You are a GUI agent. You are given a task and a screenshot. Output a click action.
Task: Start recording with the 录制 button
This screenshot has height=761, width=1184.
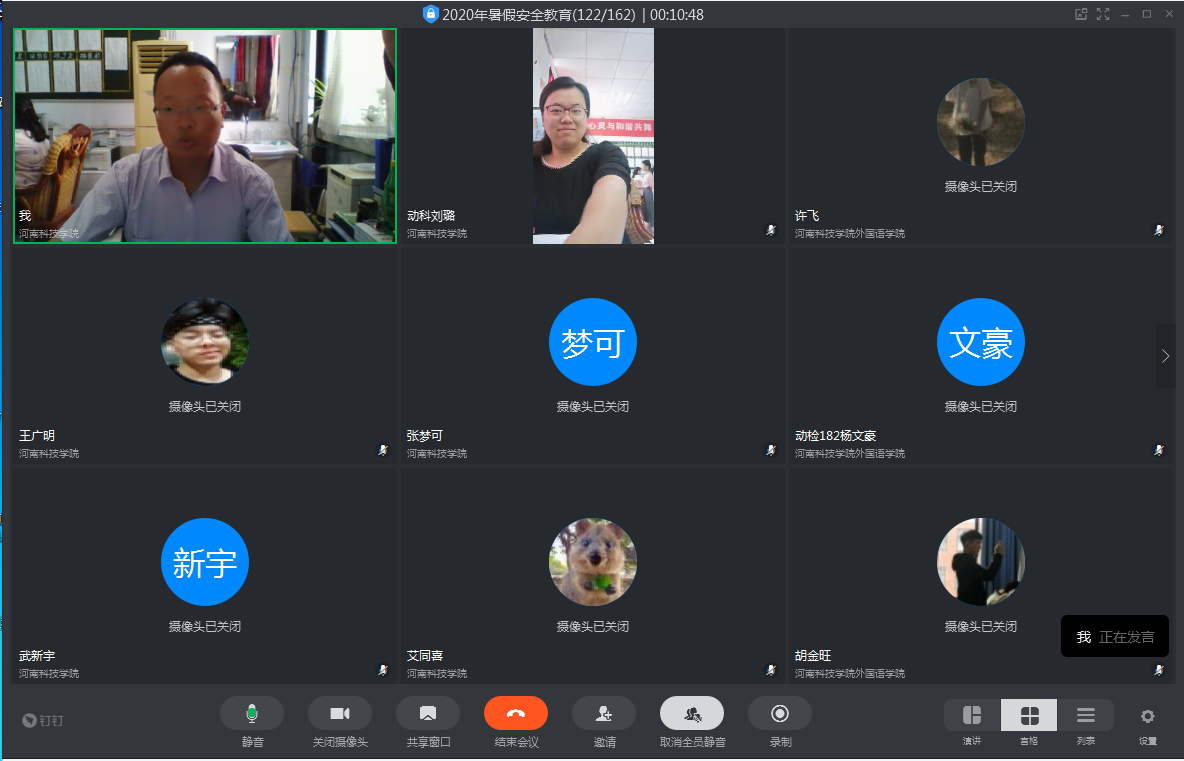(x=780, y=713)
